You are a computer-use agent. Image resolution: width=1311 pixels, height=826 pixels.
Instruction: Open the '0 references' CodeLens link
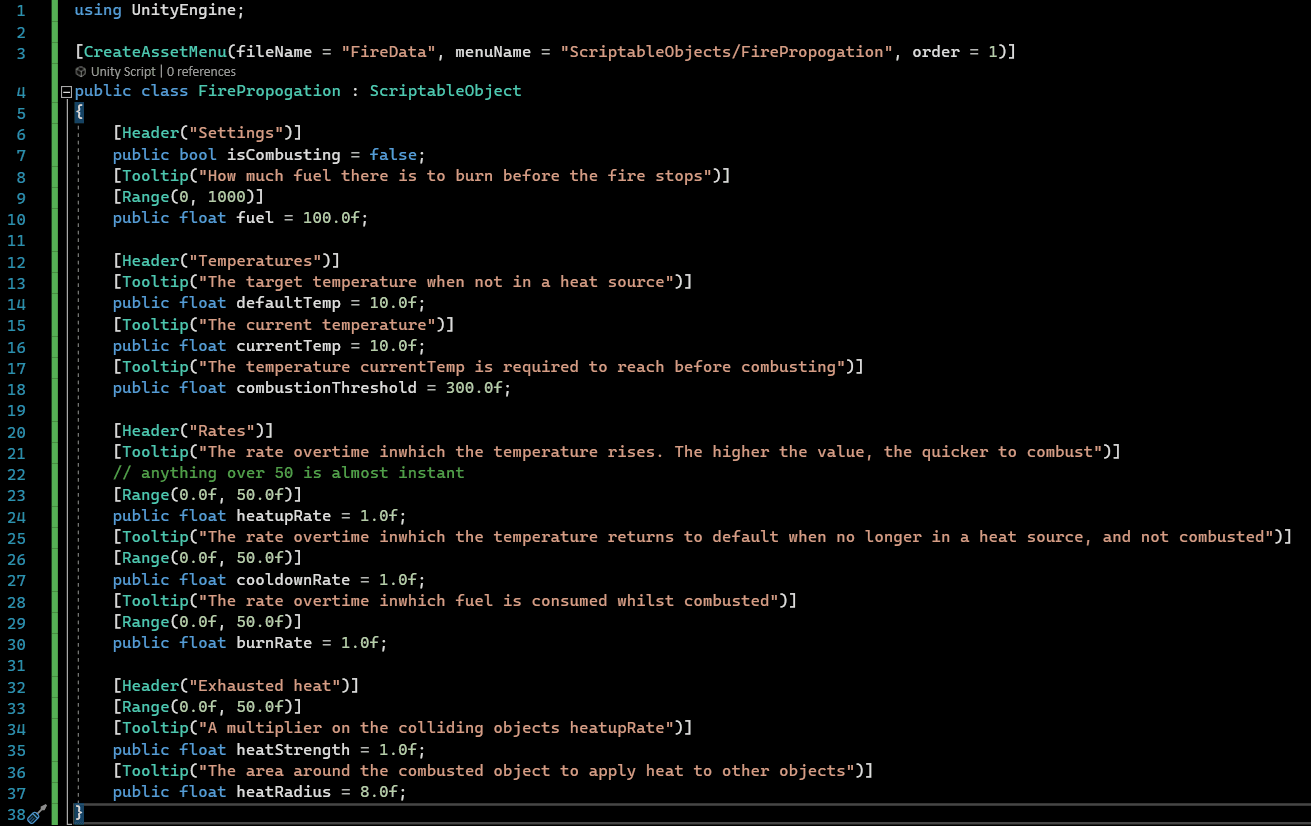201,72
